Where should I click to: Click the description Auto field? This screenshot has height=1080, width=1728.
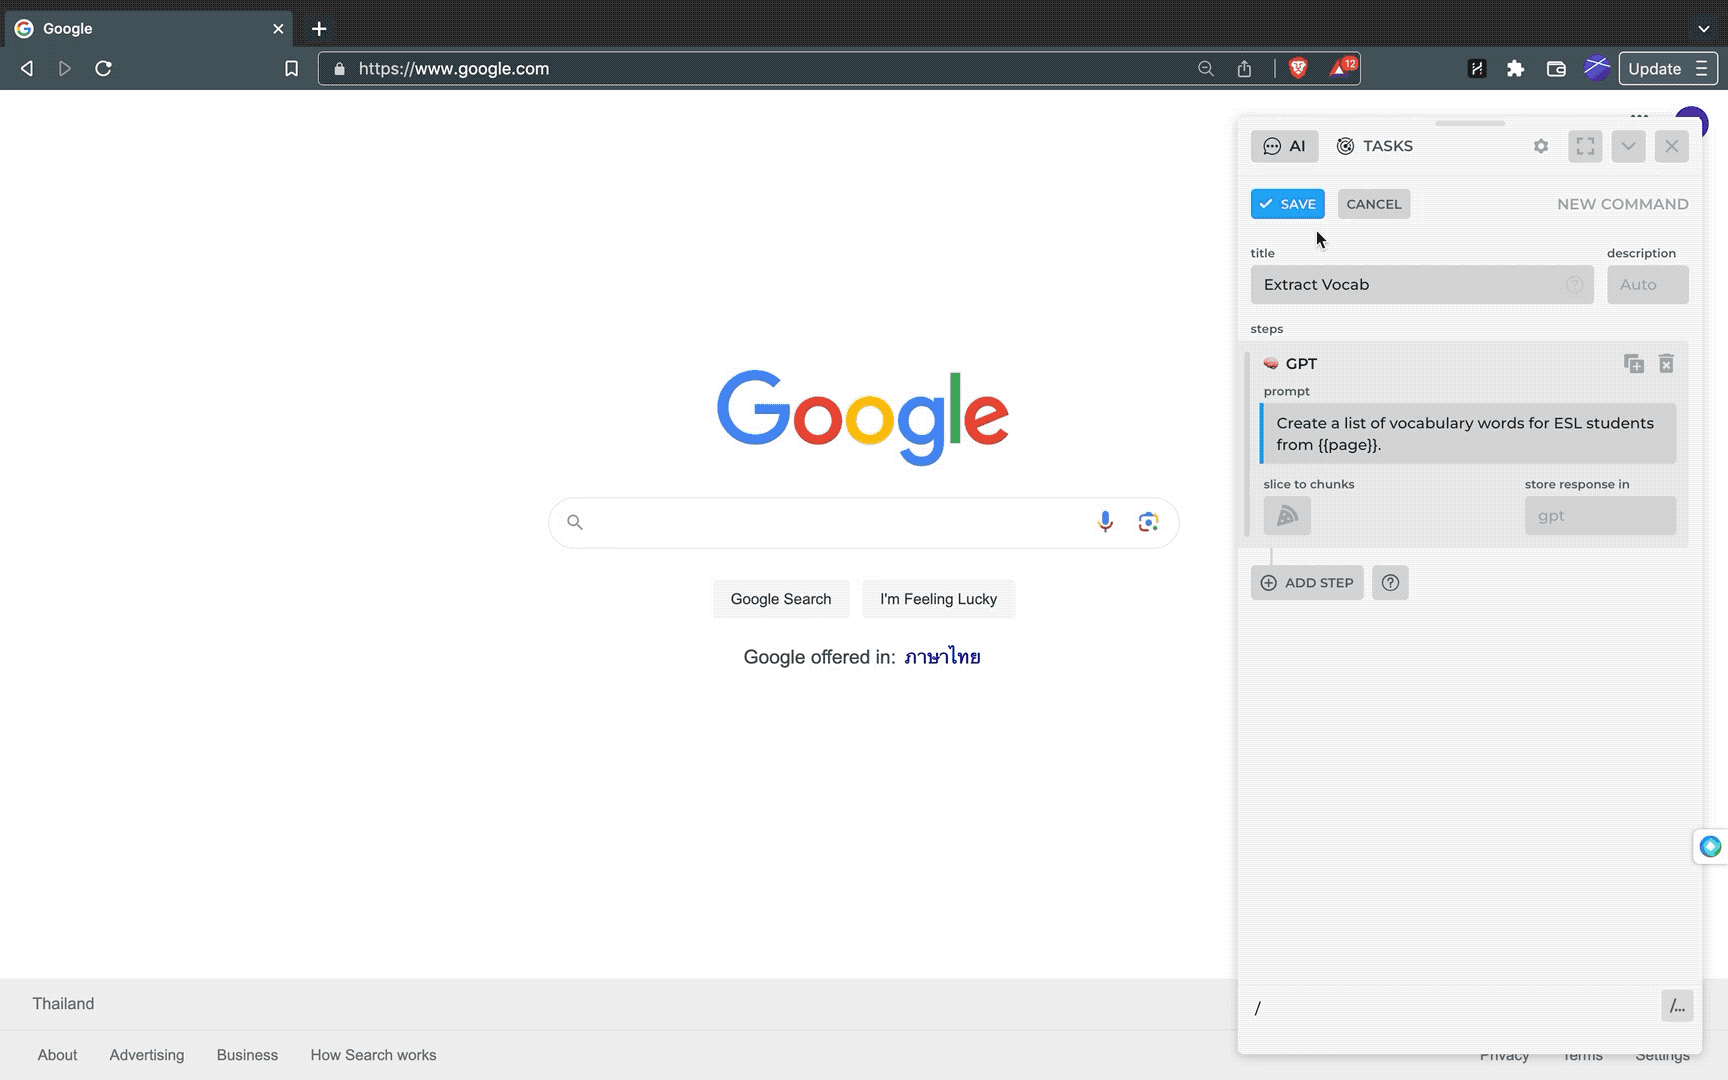point(1647,285)
